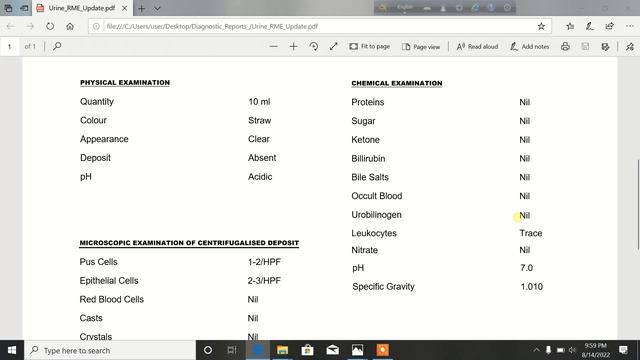Open Microsoft Store from taskbar
Image resolution: width=640 pixels, height=360 pixels.
307,350
